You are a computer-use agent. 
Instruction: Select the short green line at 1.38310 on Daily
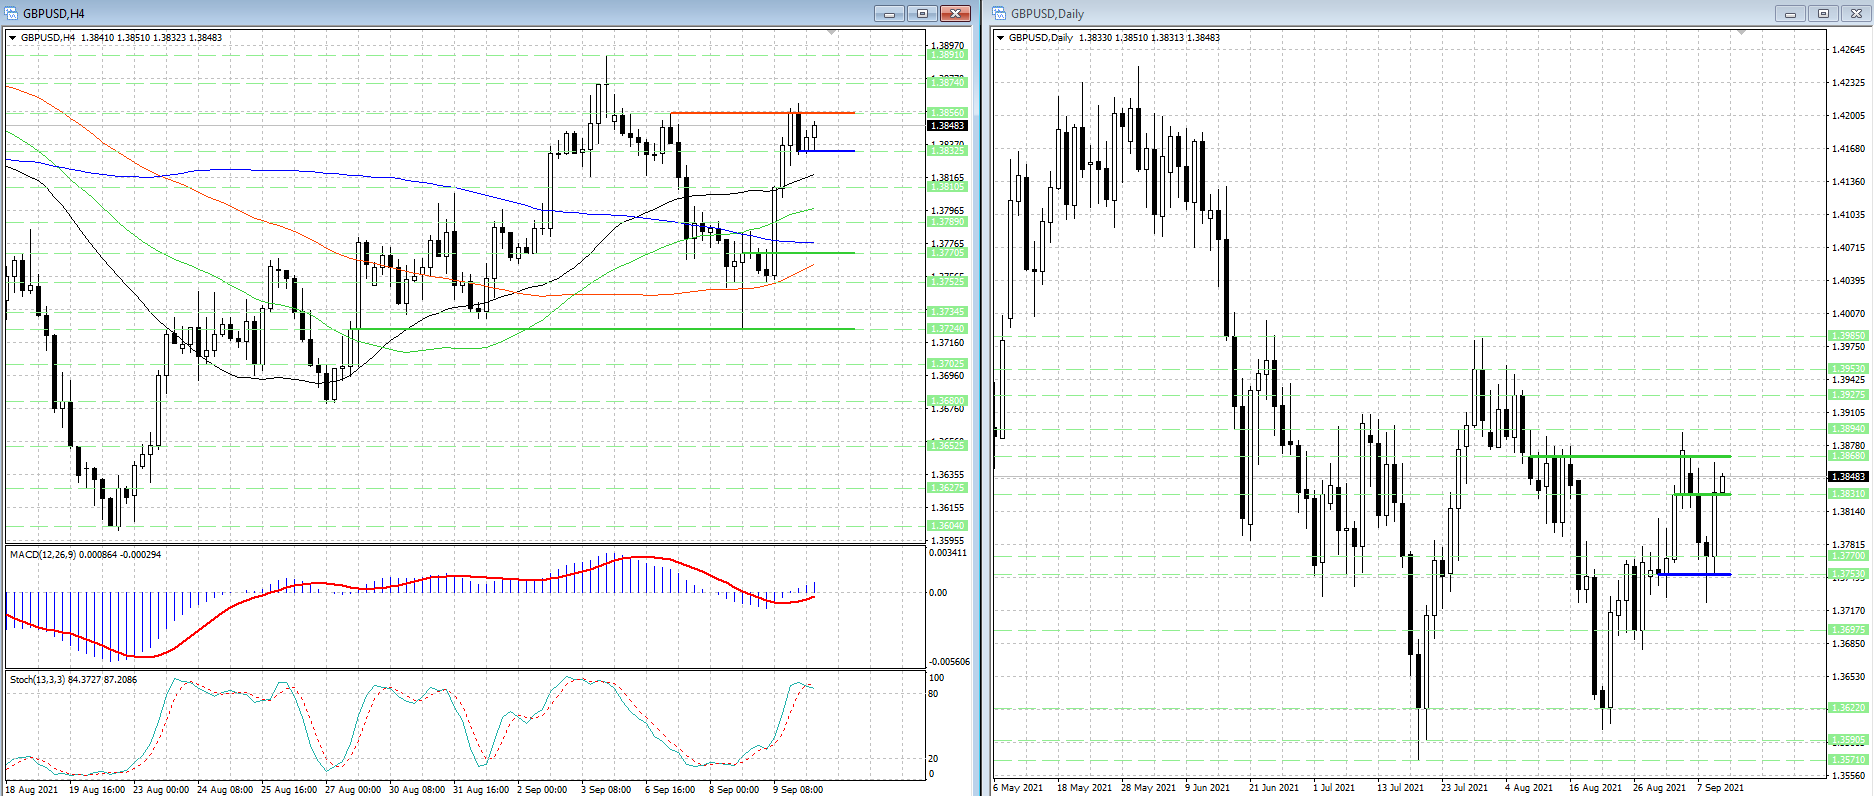point(1701,494)
